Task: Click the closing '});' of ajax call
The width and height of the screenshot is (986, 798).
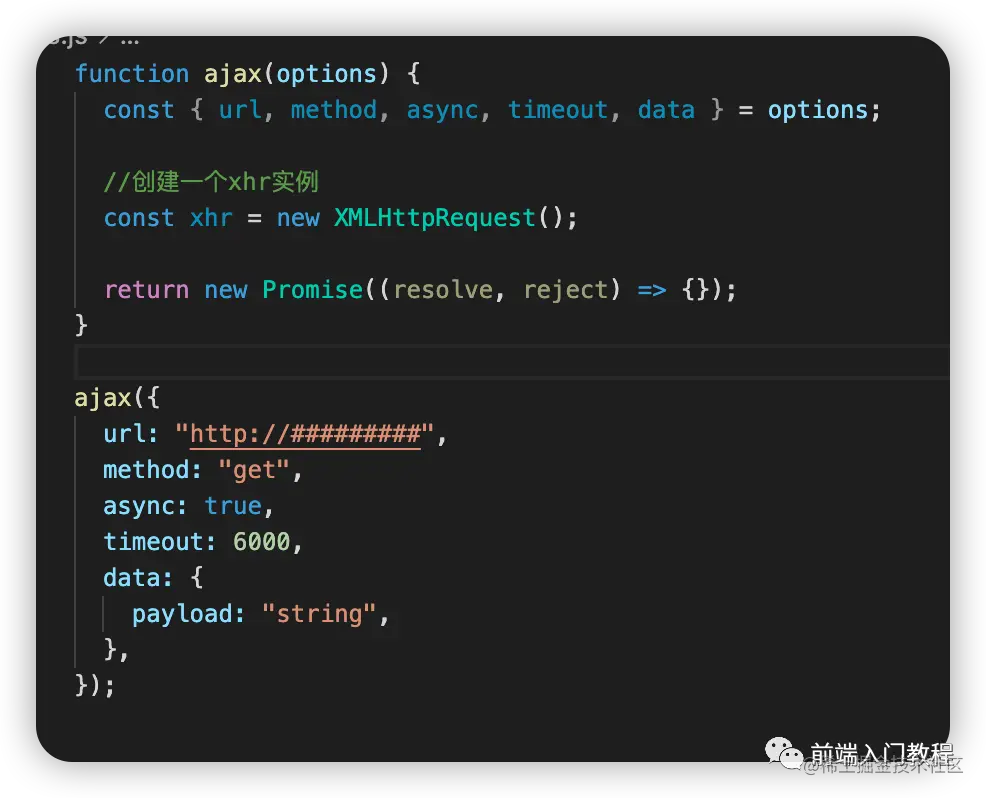Action: point(95,685)
